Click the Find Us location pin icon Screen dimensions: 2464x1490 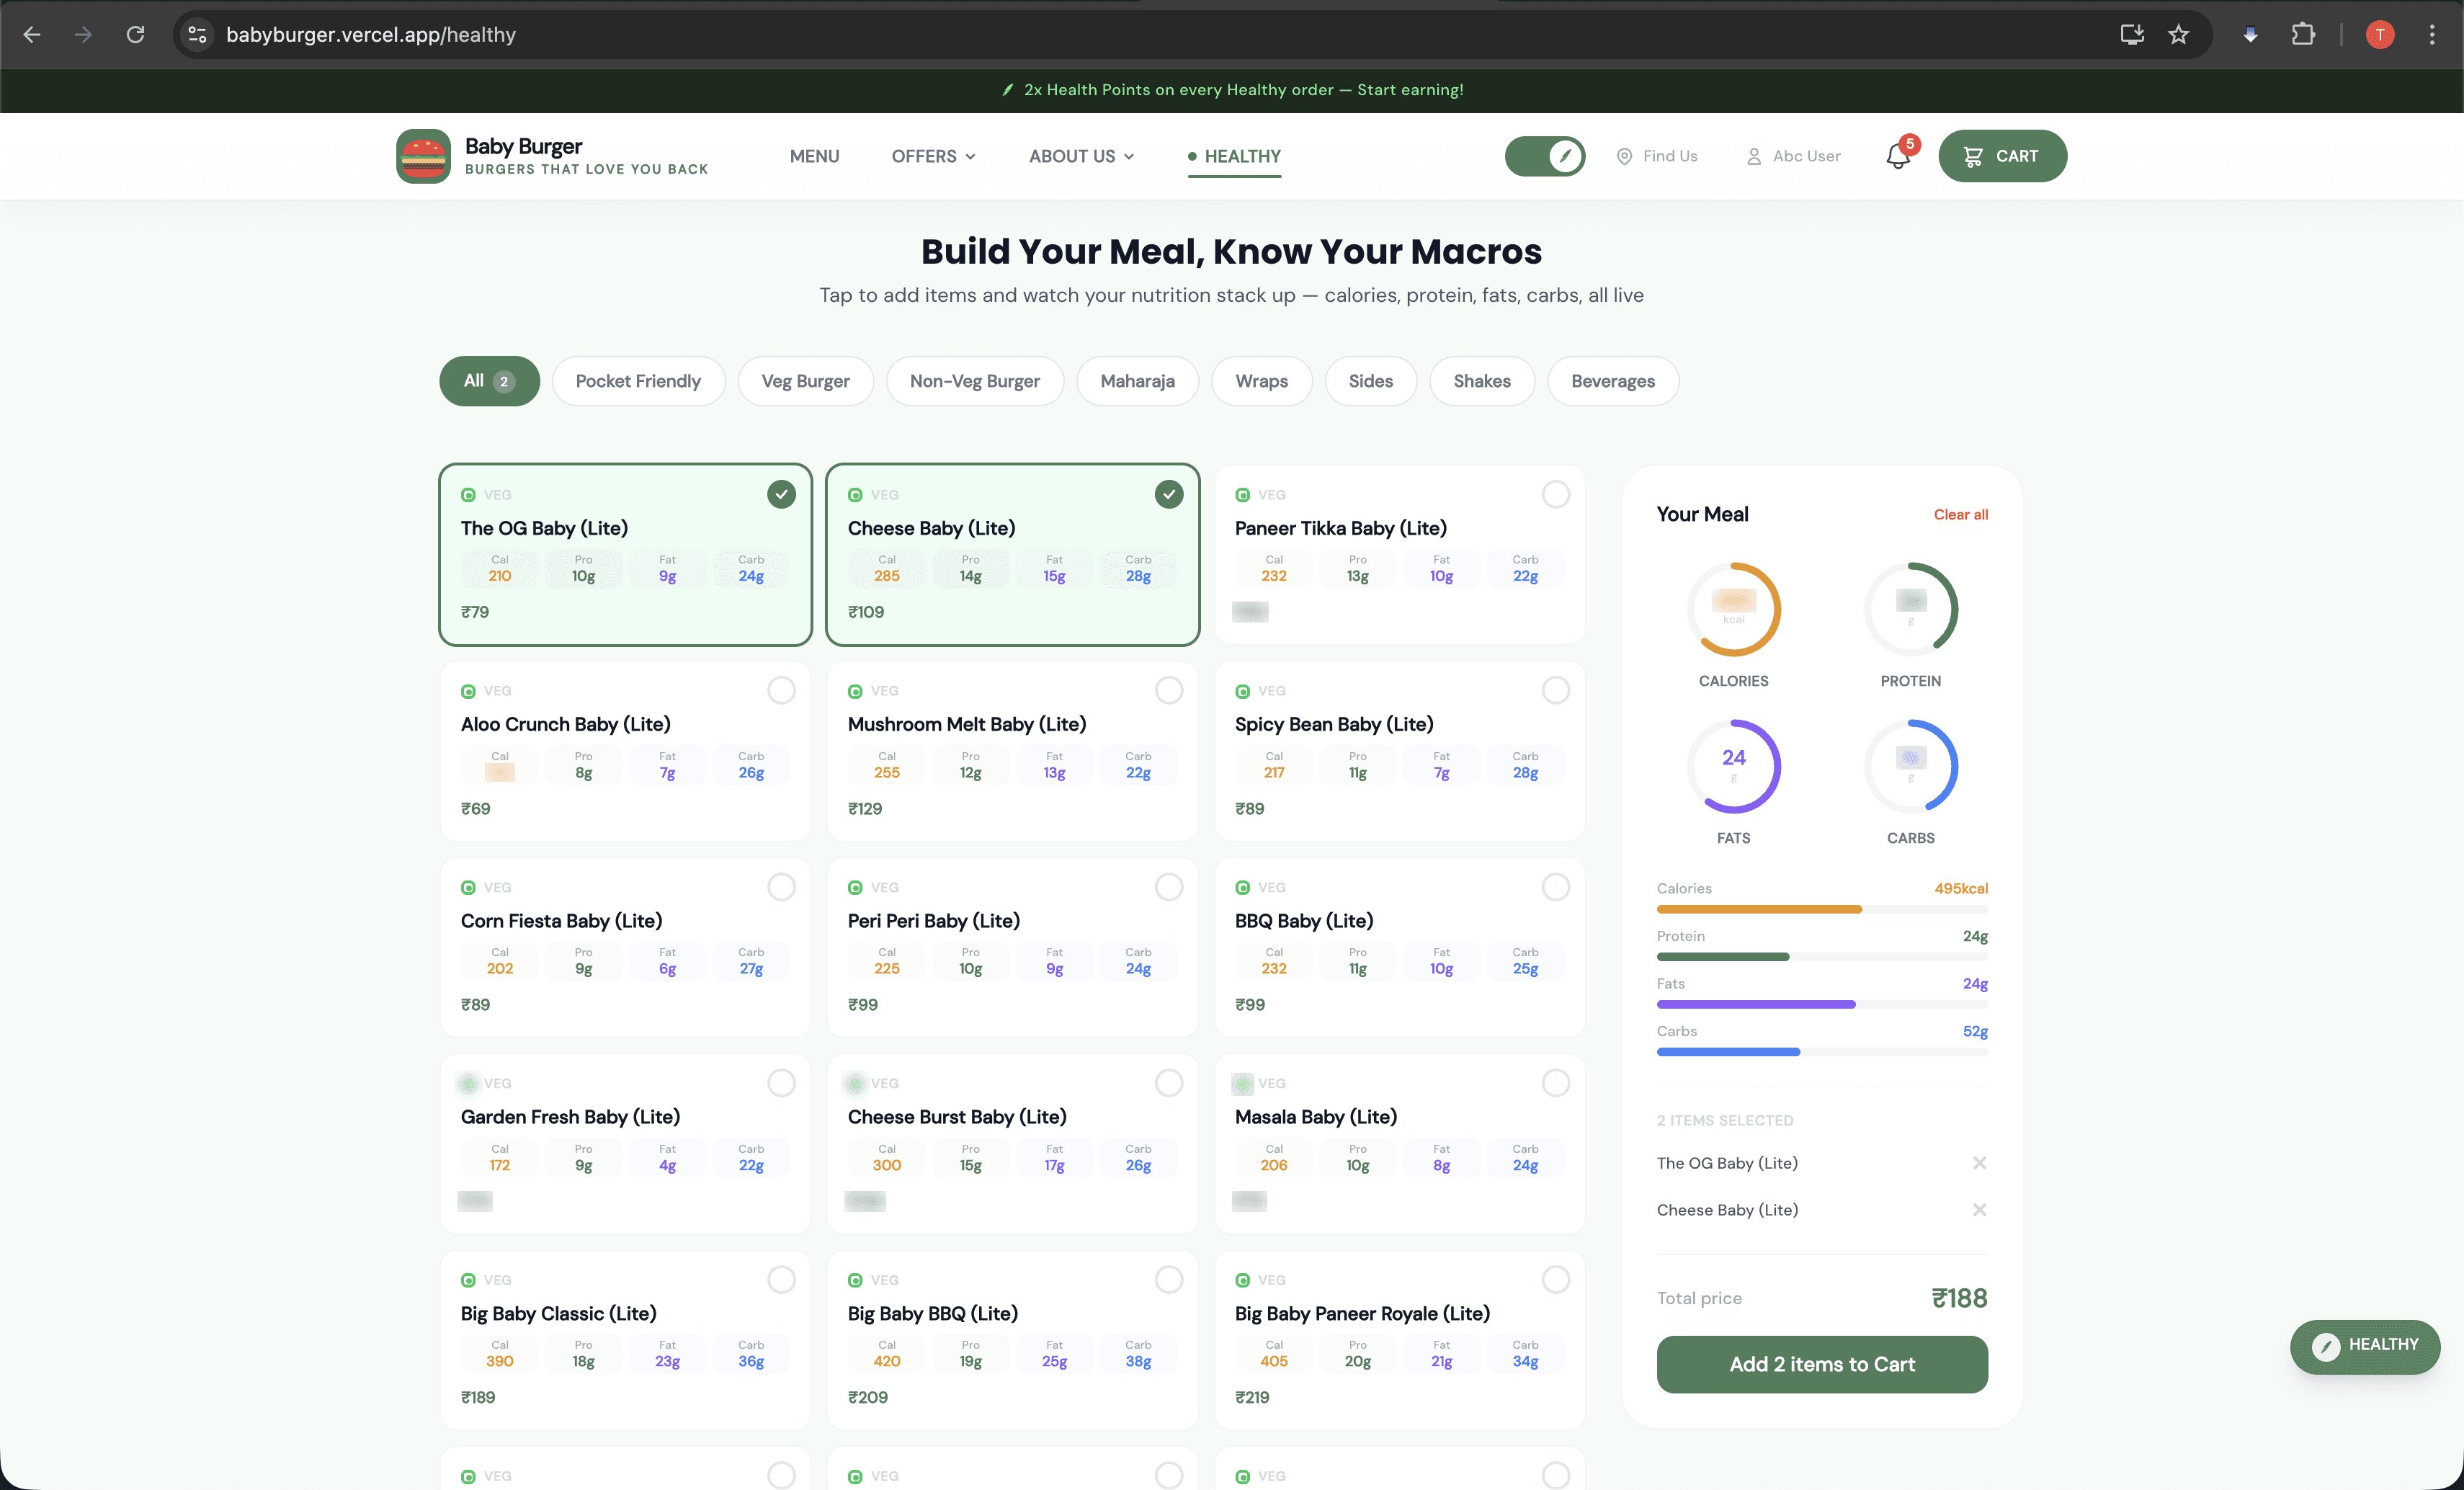(x=1624, y=156)
